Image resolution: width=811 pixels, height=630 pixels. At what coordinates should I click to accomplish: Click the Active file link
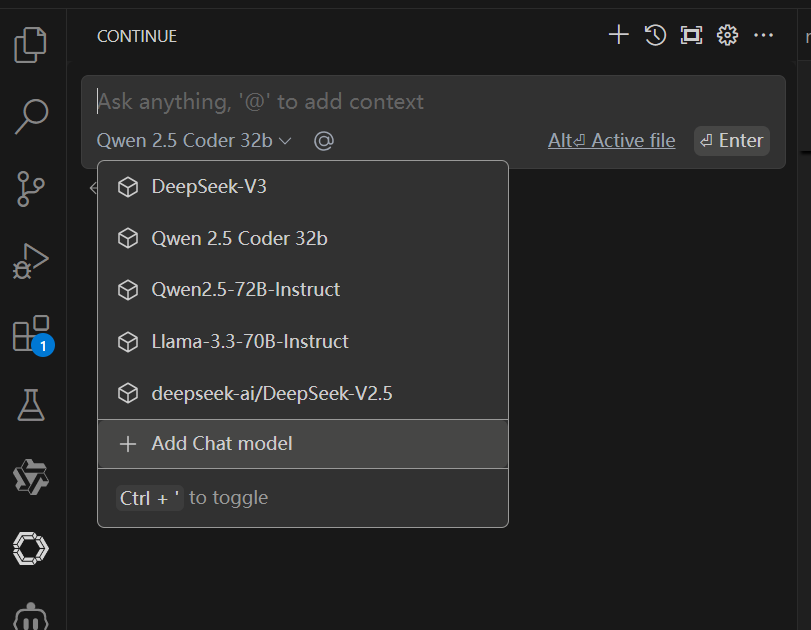pyautogui.click(x=611, y=140)
